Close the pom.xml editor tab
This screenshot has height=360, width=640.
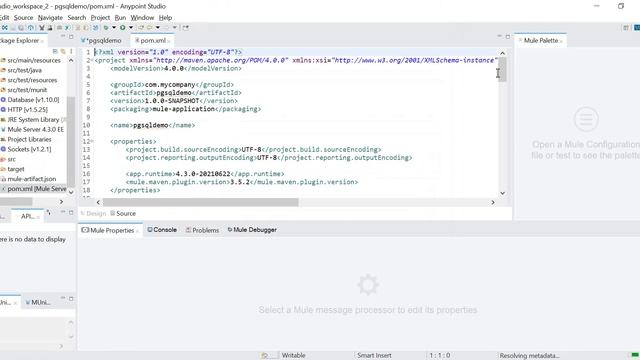point(169,41)
